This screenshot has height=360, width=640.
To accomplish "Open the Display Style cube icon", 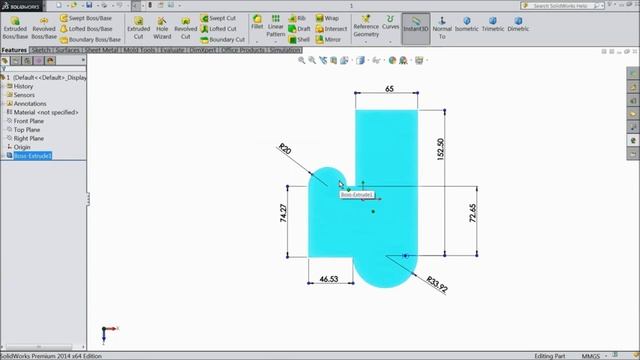I will tap(360, 60).
